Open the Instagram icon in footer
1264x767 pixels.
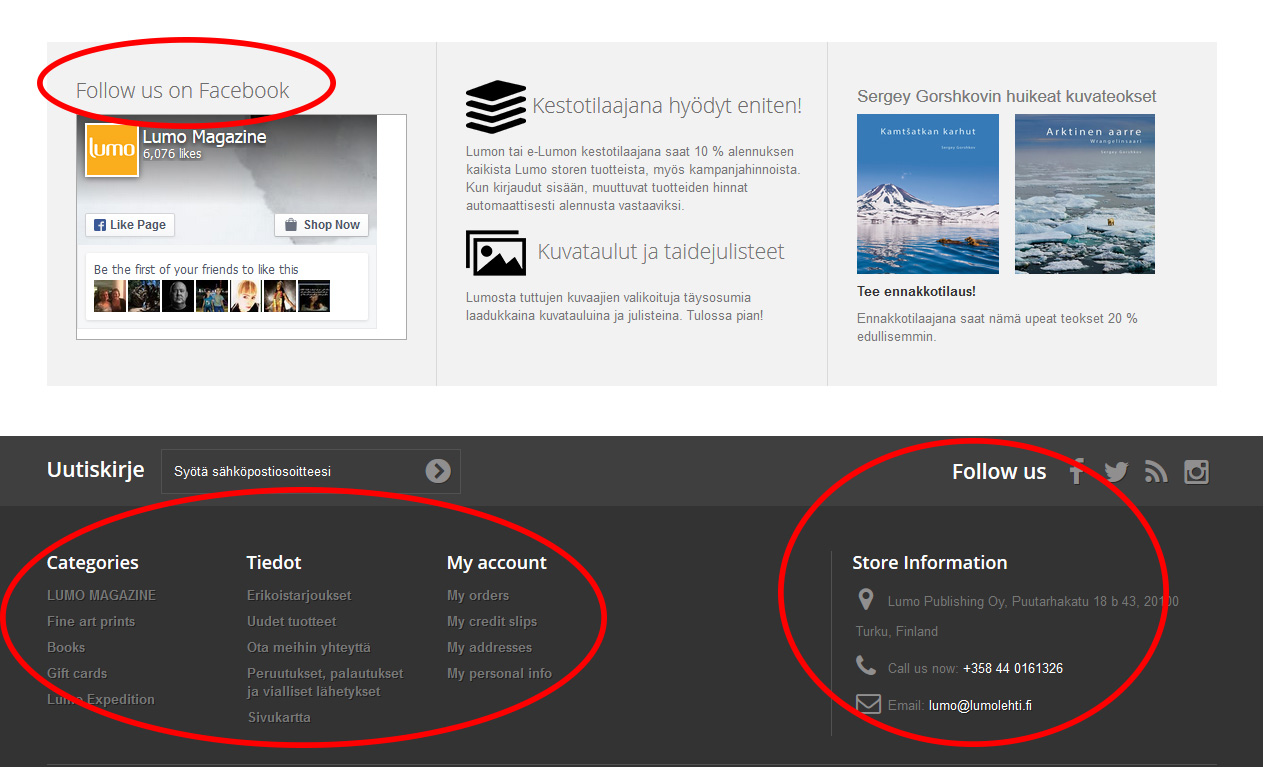[1196, 472]
